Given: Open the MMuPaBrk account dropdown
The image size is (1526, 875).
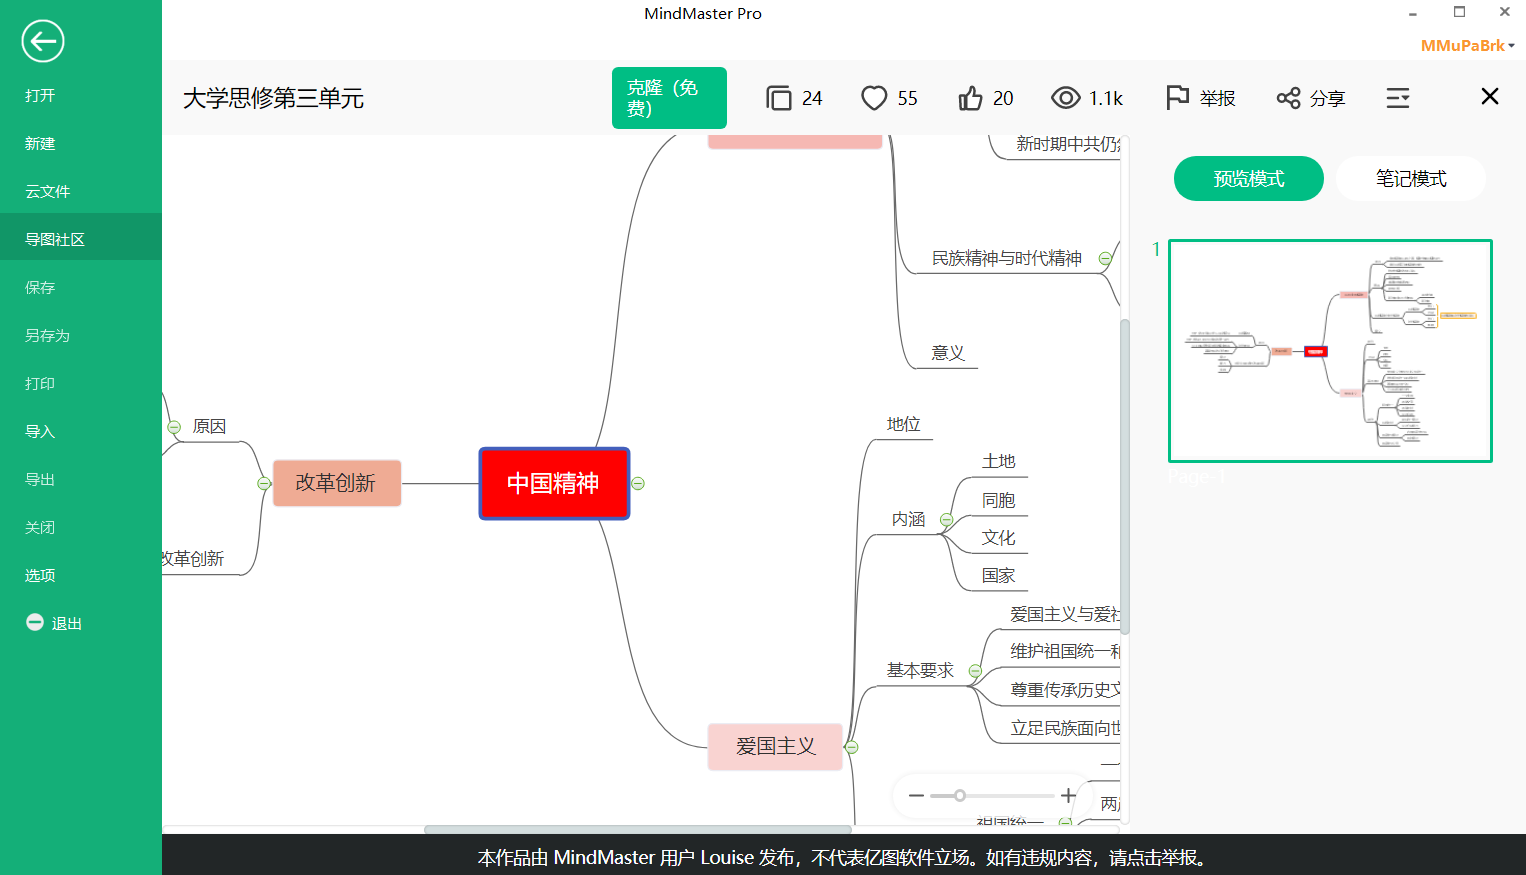Looking at the screenshot, I should point(1467,45).
